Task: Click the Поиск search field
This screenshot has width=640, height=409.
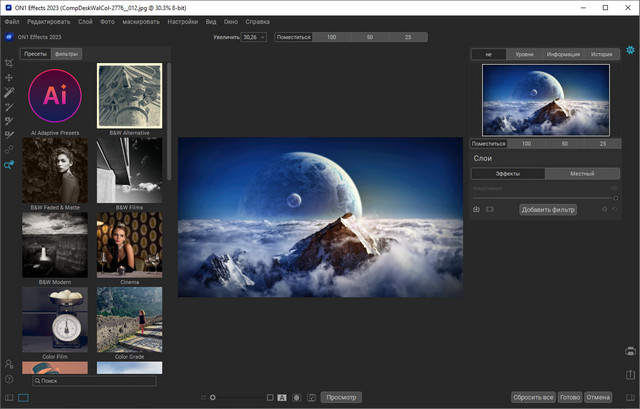Action: (94, 381)
